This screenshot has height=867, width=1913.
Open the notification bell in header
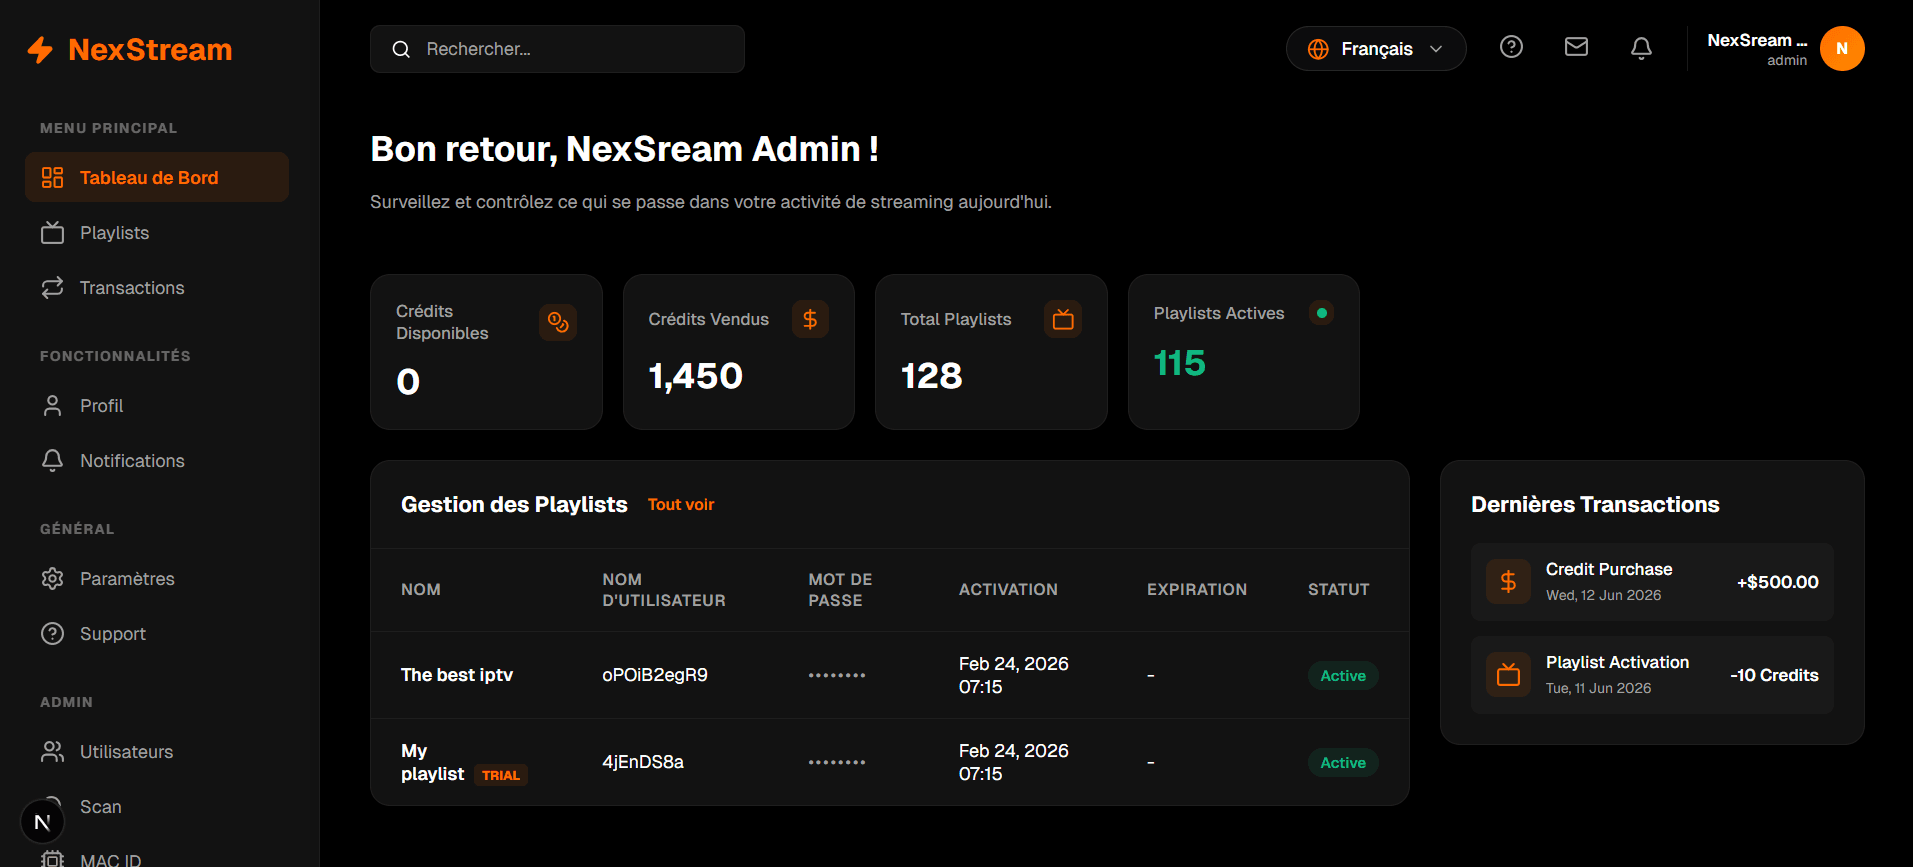(1641, 48)
